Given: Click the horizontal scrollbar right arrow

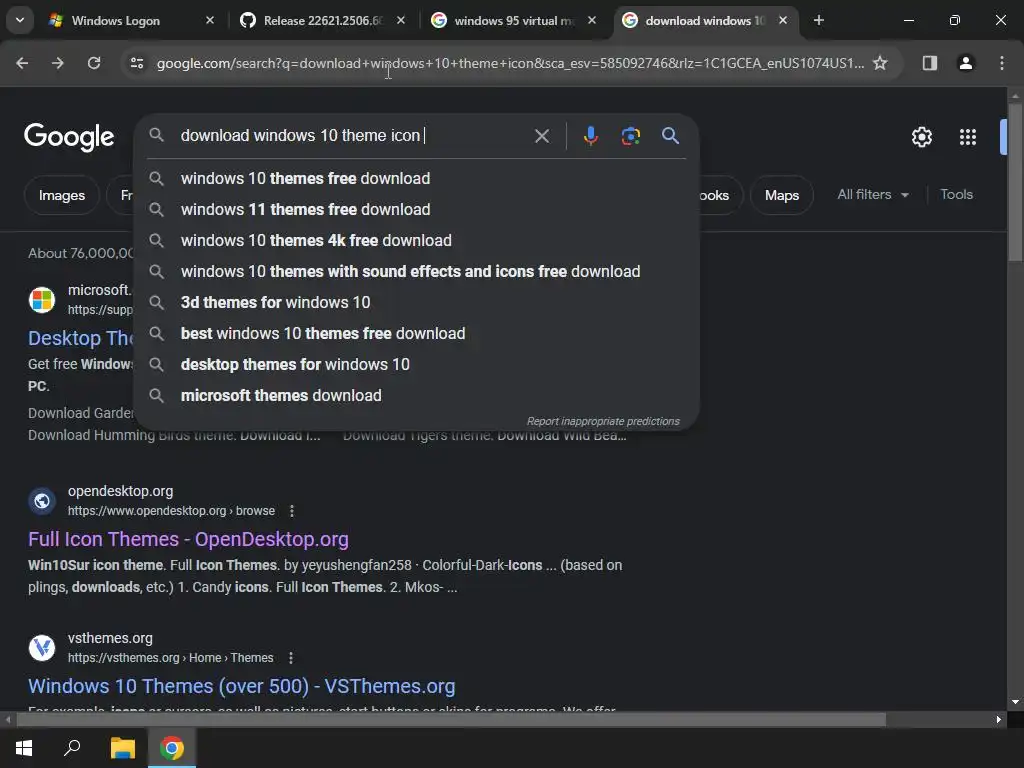Looking at the screenshot, I should 999,720.
